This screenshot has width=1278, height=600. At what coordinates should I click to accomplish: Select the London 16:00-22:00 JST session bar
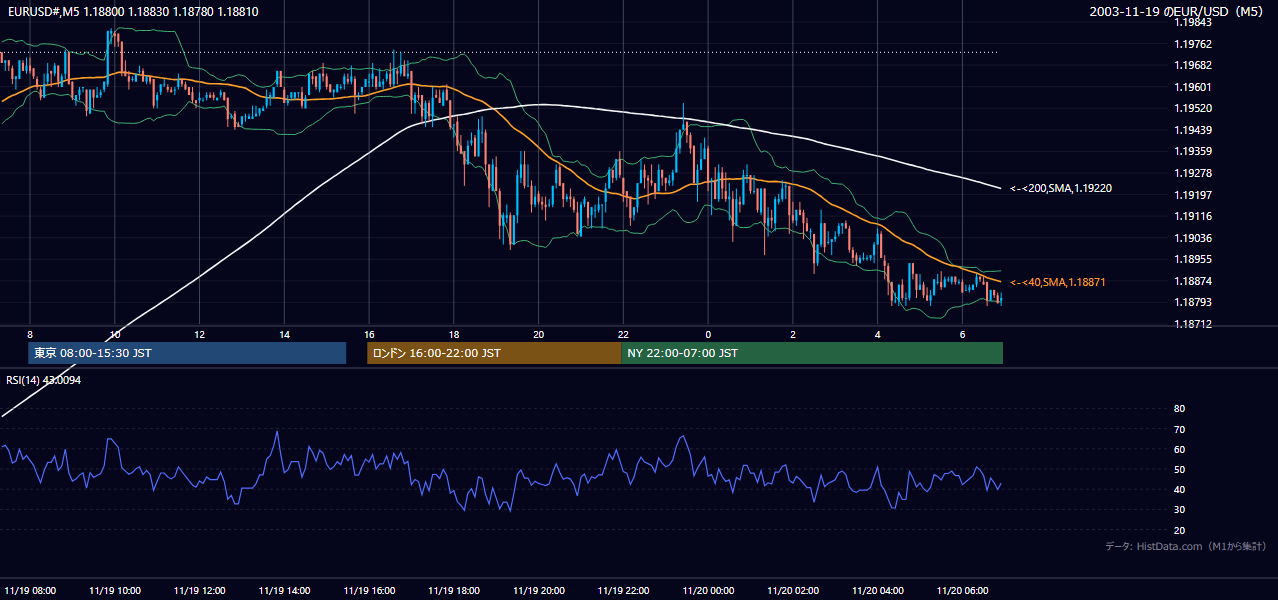[494, 353]
